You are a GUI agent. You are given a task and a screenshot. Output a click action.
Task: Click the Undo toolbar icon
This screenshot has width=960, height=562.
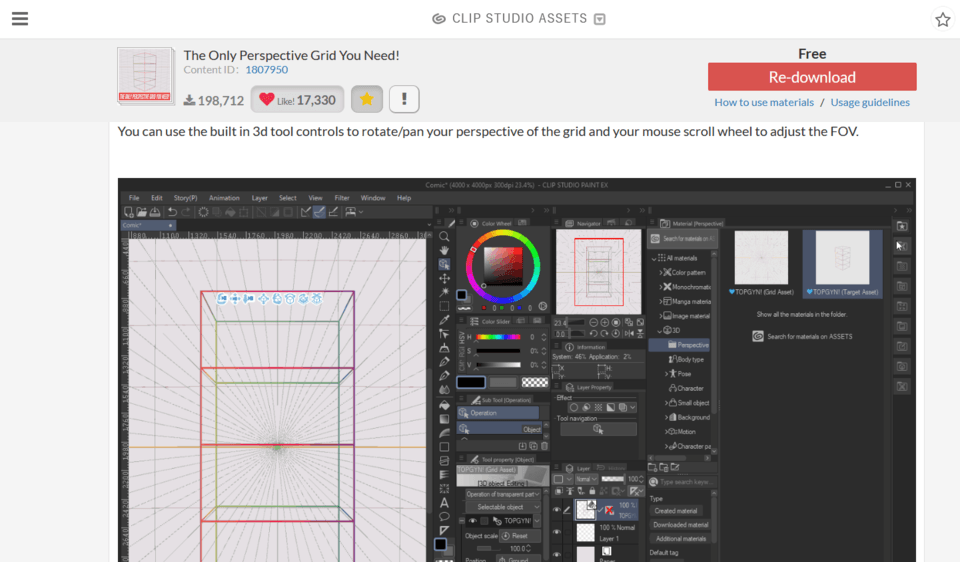(172, 212)
